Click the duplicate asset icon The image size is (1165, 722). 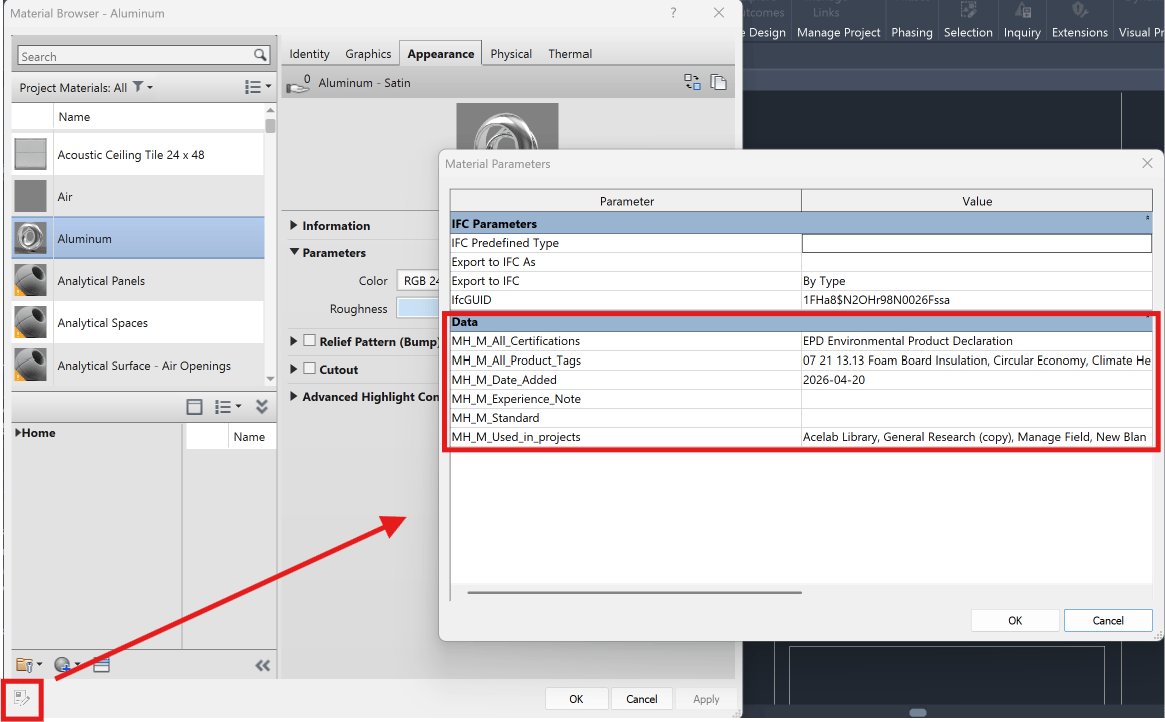pos(718,82)
